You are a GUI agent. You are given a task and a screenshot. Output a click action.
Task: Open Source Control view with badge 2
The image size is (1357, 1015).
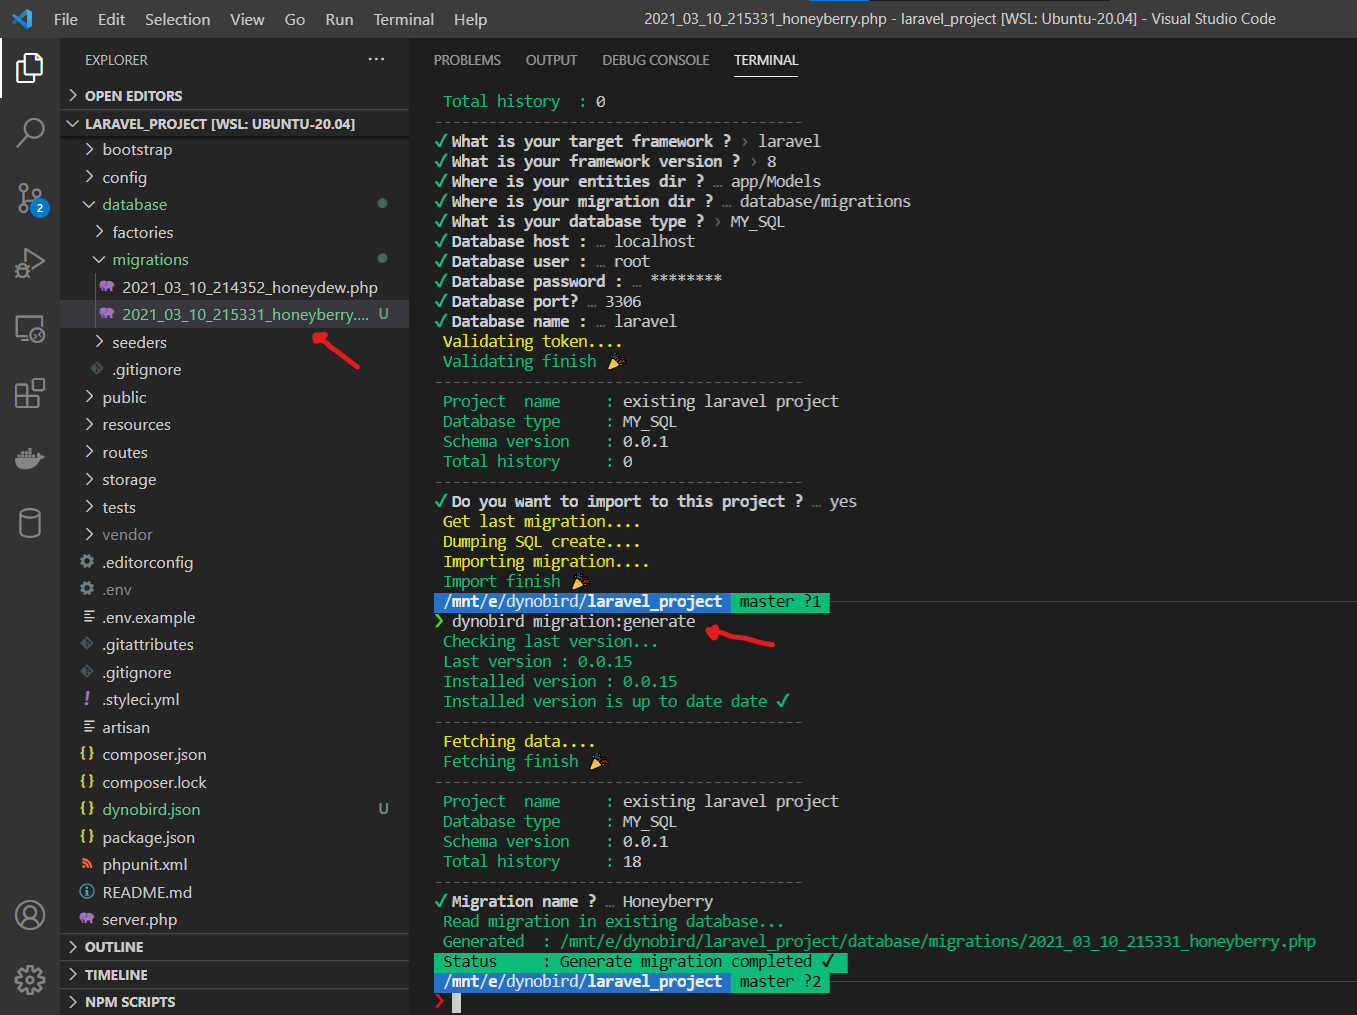[x=30, y=198]
